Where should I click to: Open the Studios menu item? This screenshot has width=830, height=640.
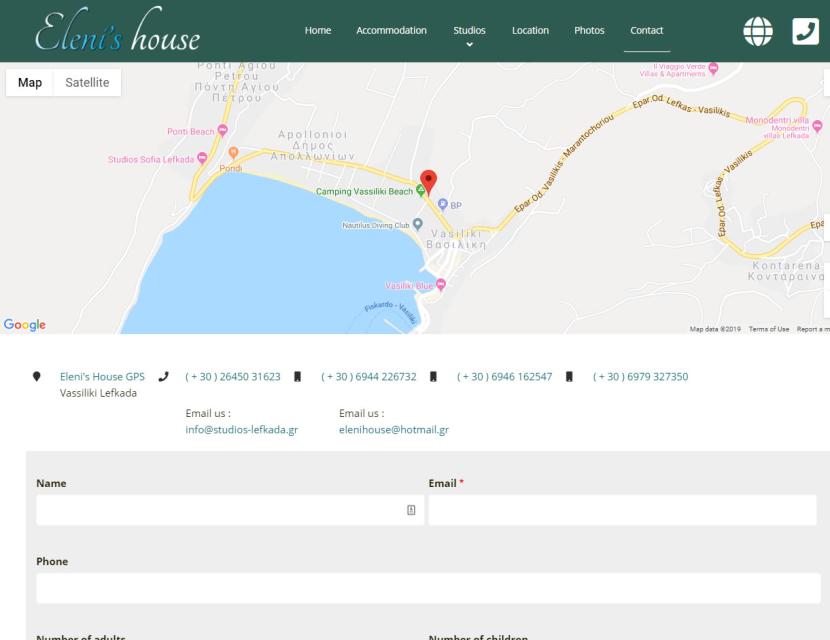[469, 30]
